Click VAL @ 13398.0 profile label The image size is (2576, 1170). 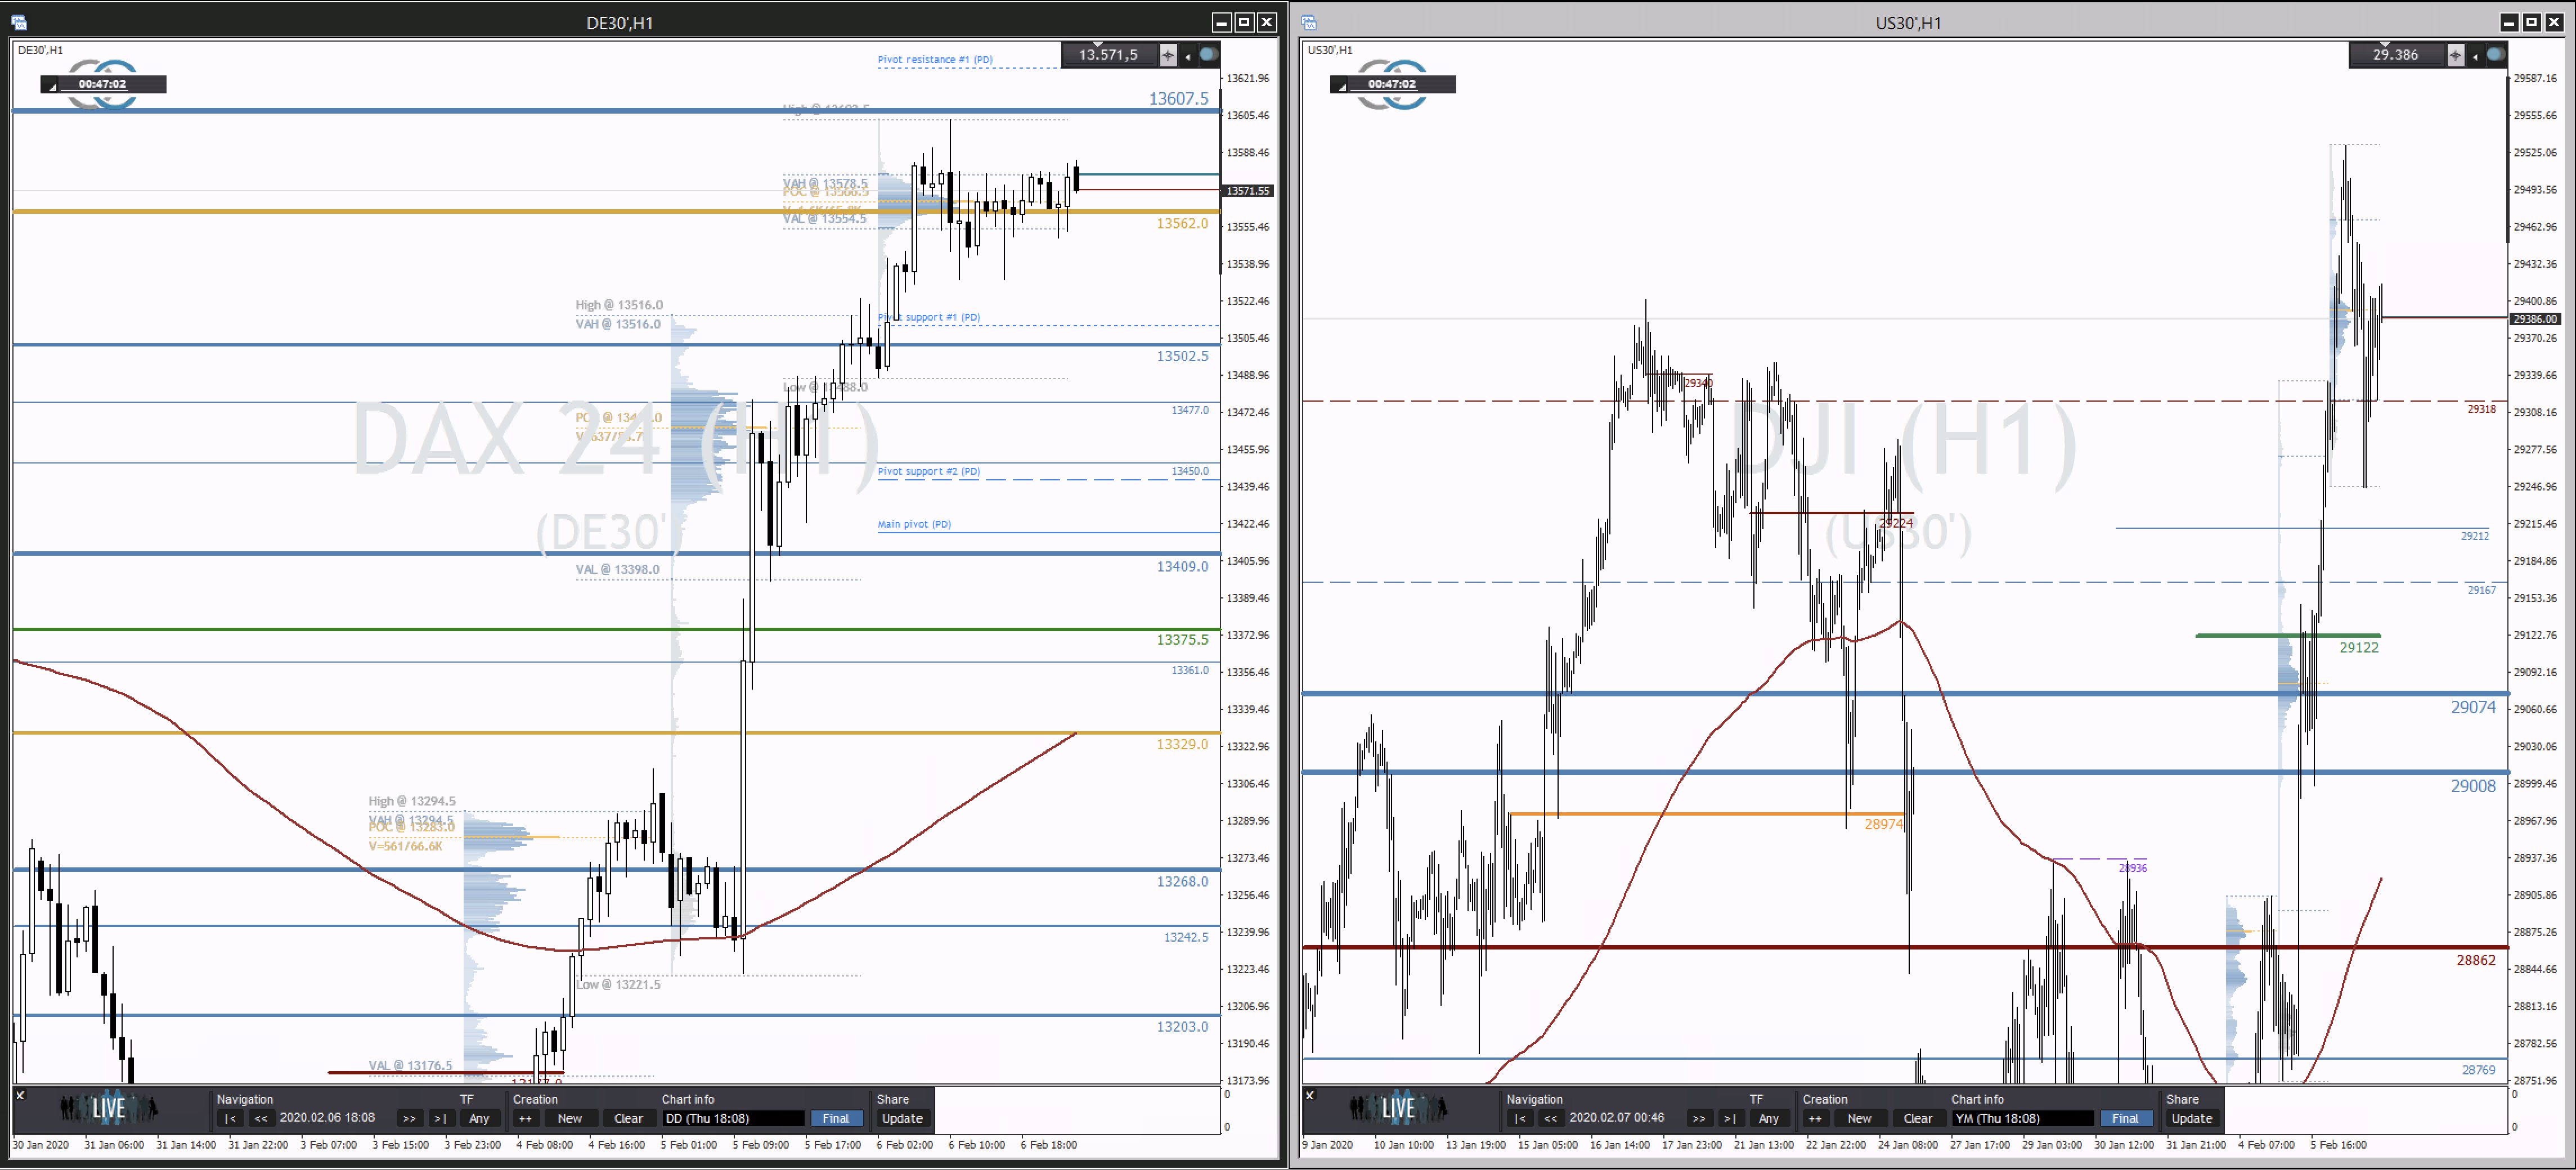[617, 569]
